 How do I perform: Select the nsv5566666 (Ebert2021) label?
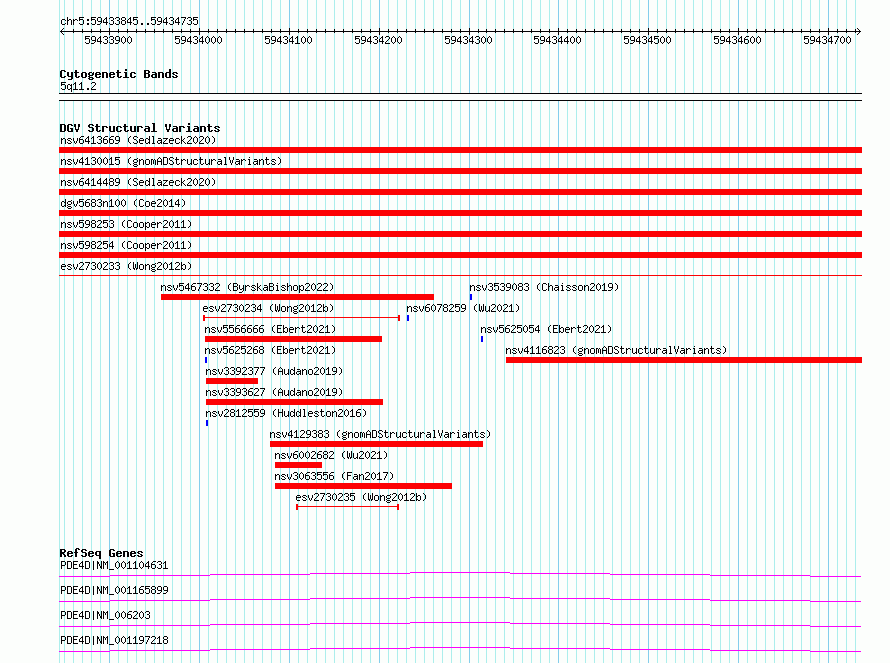270,329
